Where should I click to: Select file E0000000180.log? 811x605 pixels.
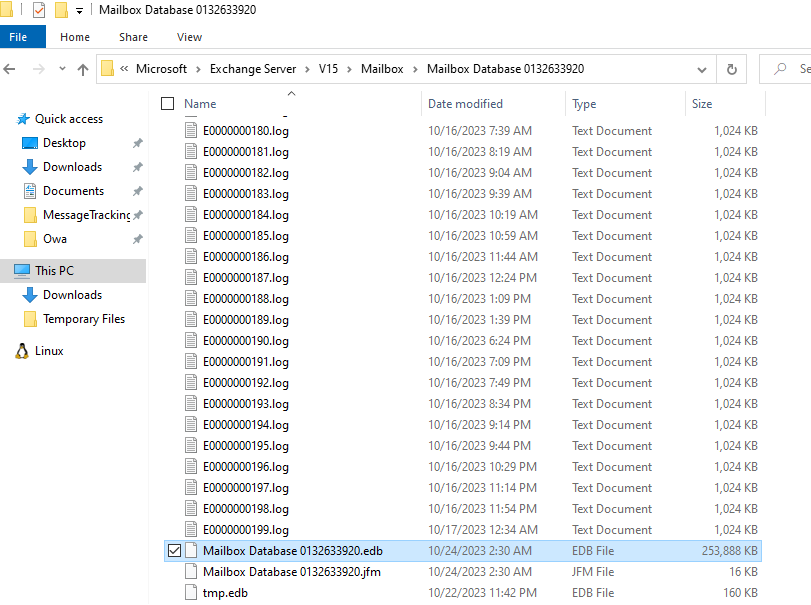[x=246, y=131]
